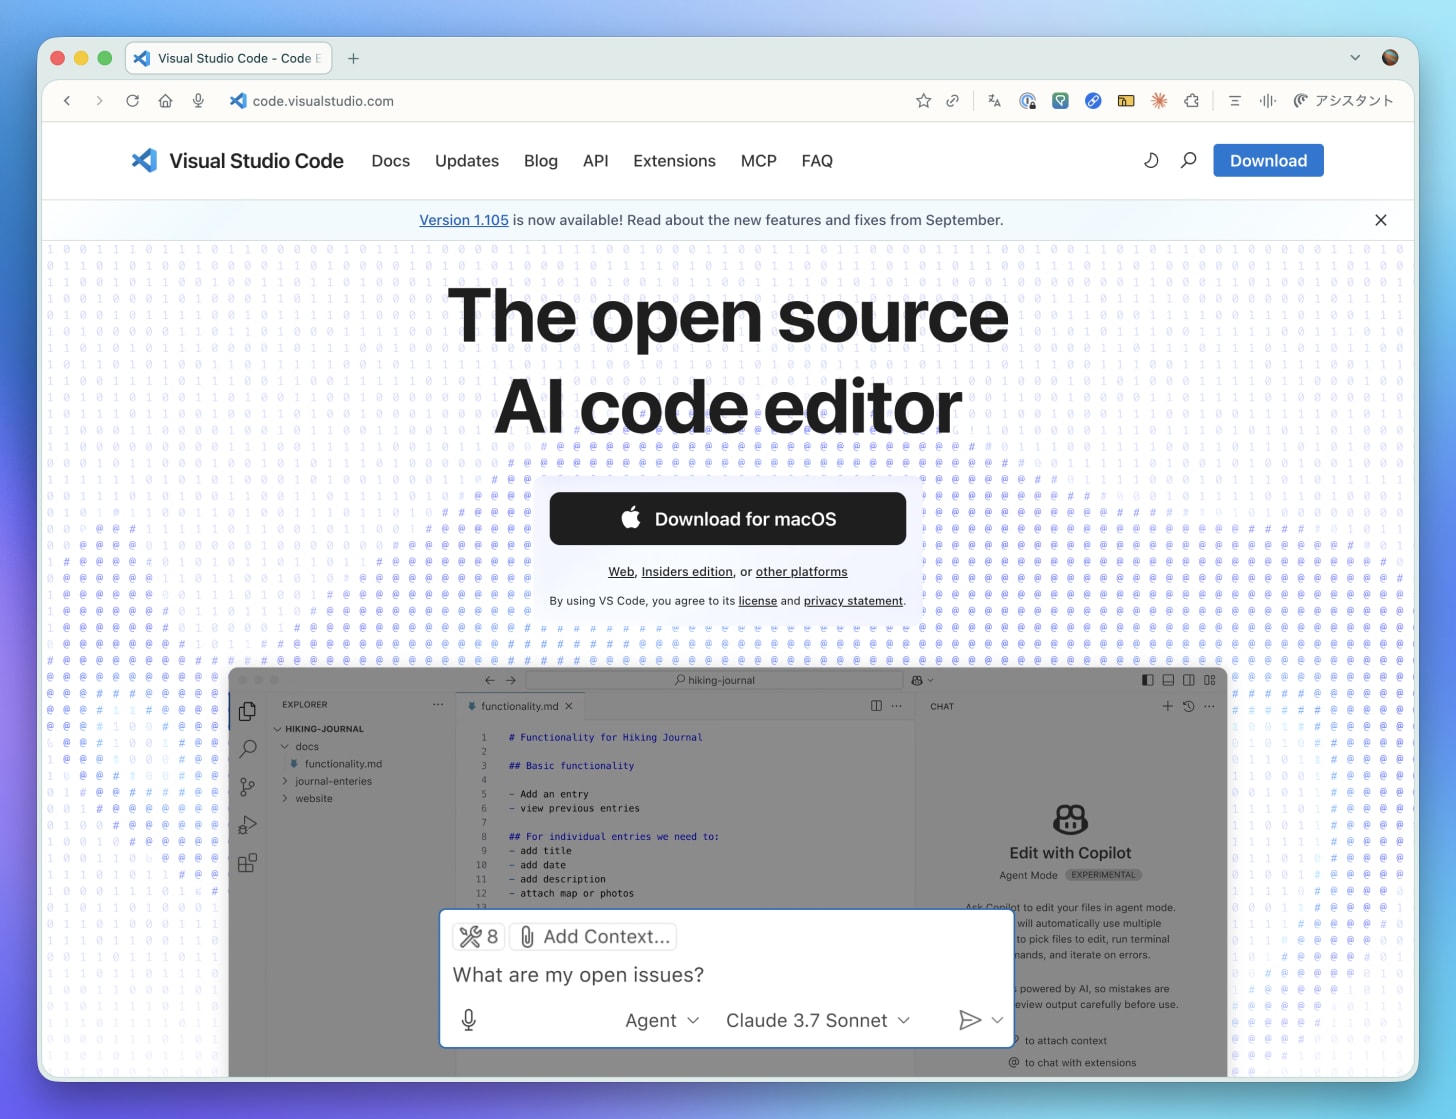Image resolution: width=1456 pixels, height=1119 pixels.
Task: Bookmark this page with the star icon
Action: tap(923, 101)
